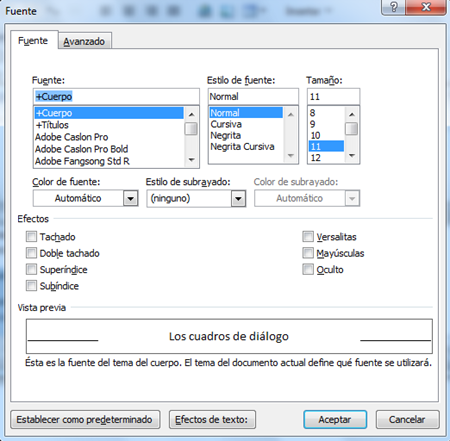Click the Estilo de fuente input field
Screen dimensions: 450x441
point(253,97)
